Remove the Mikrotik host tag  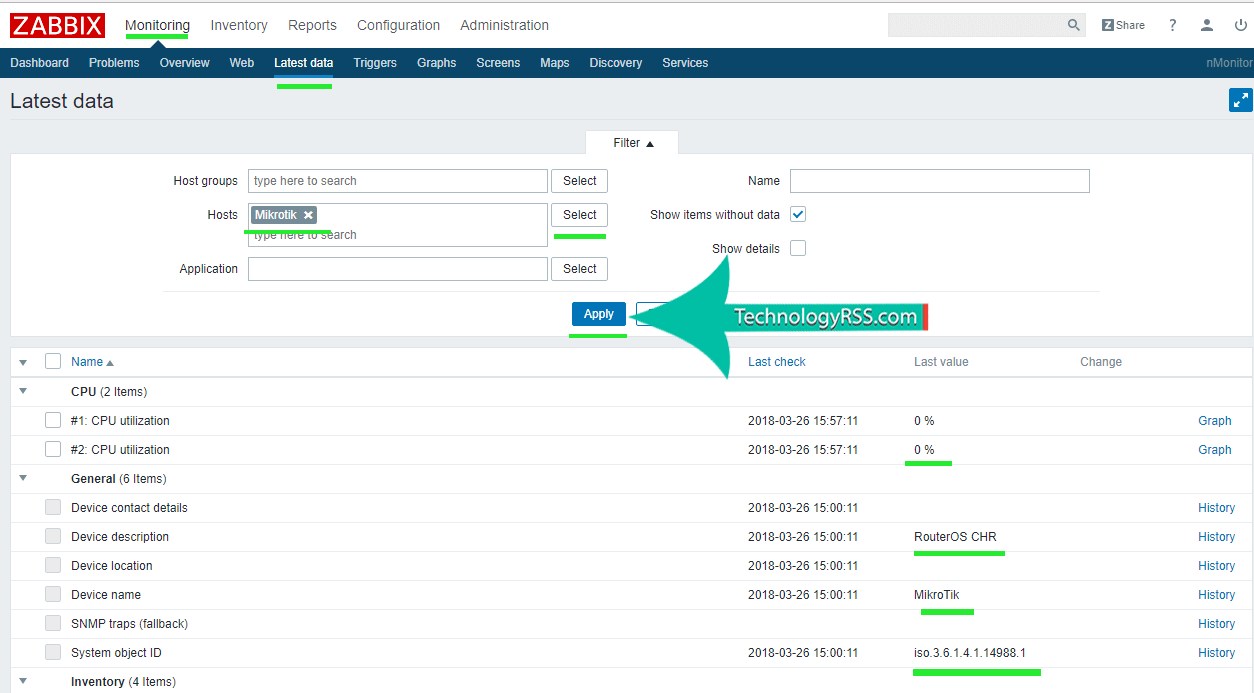click(308, 215)
